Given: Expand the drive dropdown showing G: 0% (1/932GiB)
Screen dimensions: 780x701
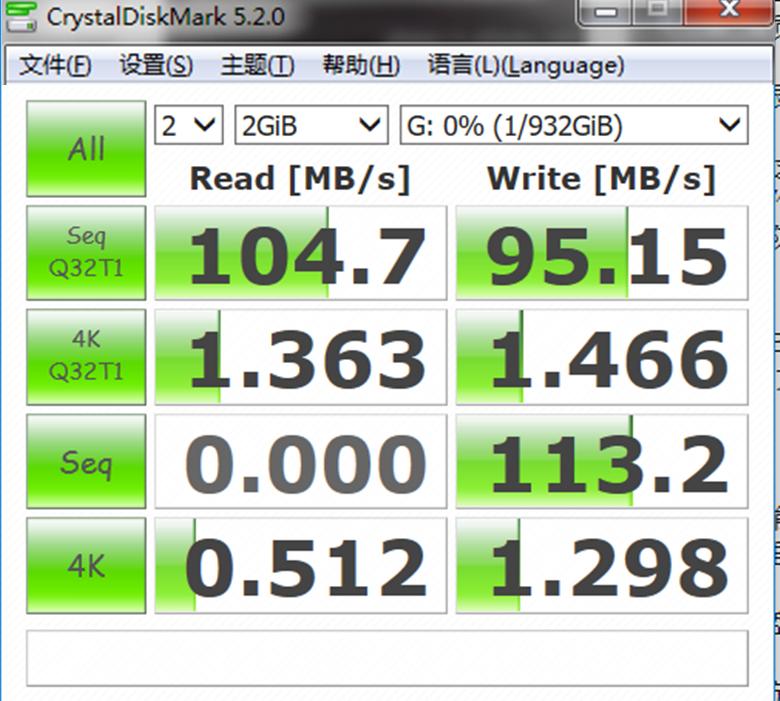Looking at the screenshot, I should 574,125.
